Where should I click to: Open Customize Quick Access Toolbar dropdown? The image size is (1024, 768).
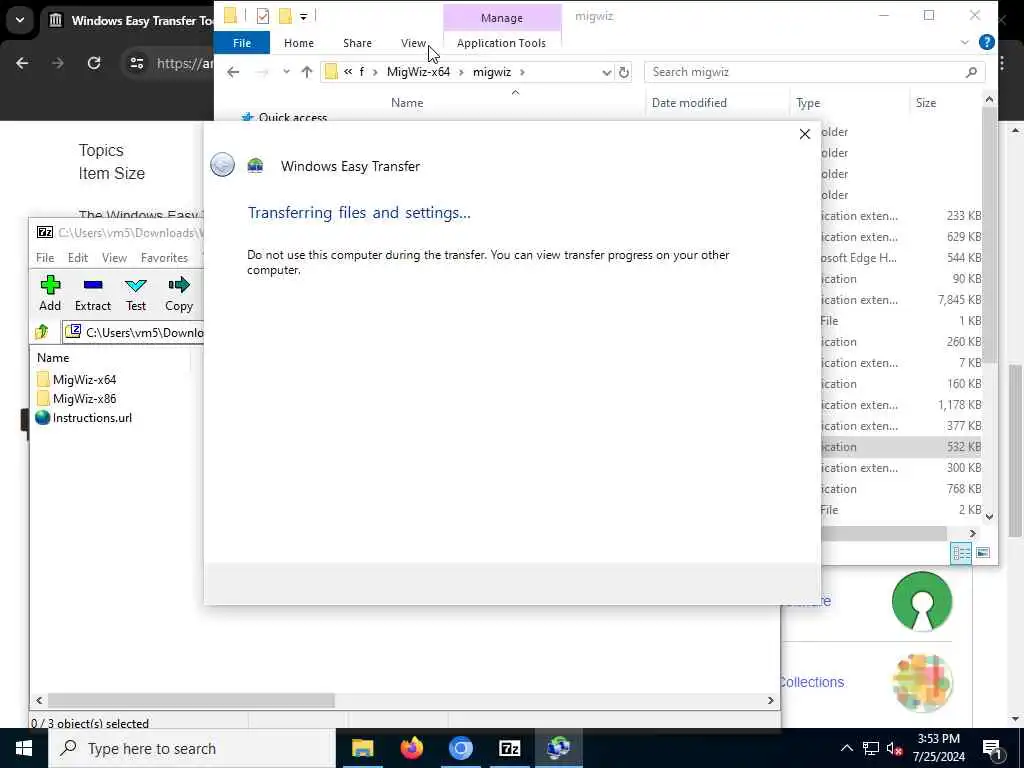(304, 16)
